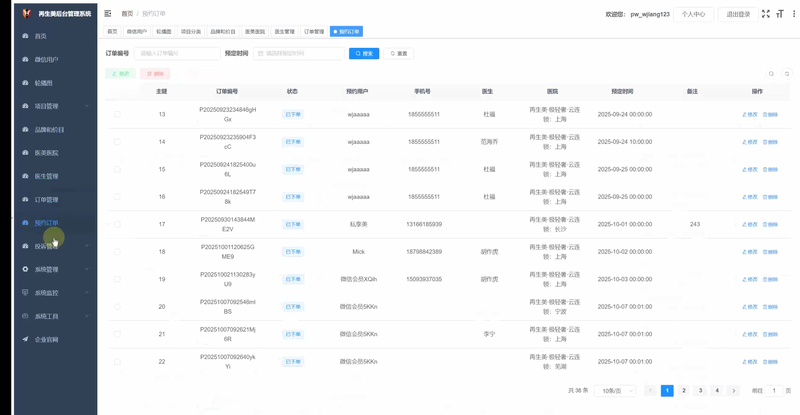Click the 订单编号 input field

(172, 53)
